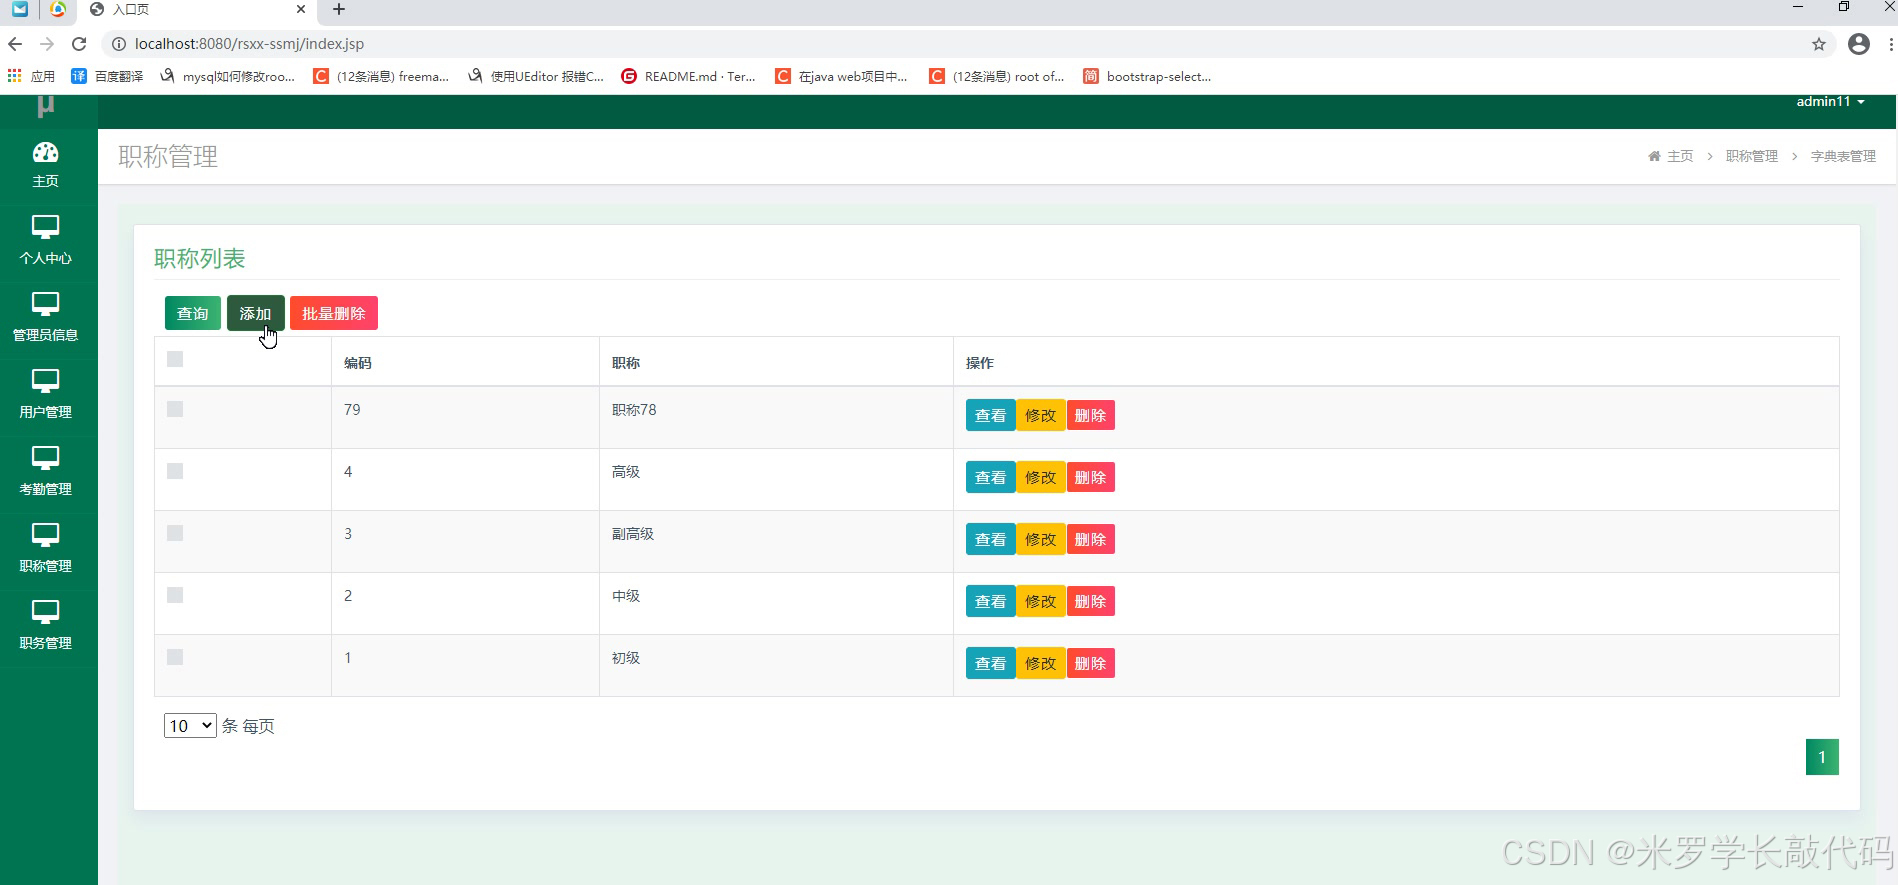Delete the 职称78 row with 删除
The image size is (1898, 885).
coord(1090,415)
